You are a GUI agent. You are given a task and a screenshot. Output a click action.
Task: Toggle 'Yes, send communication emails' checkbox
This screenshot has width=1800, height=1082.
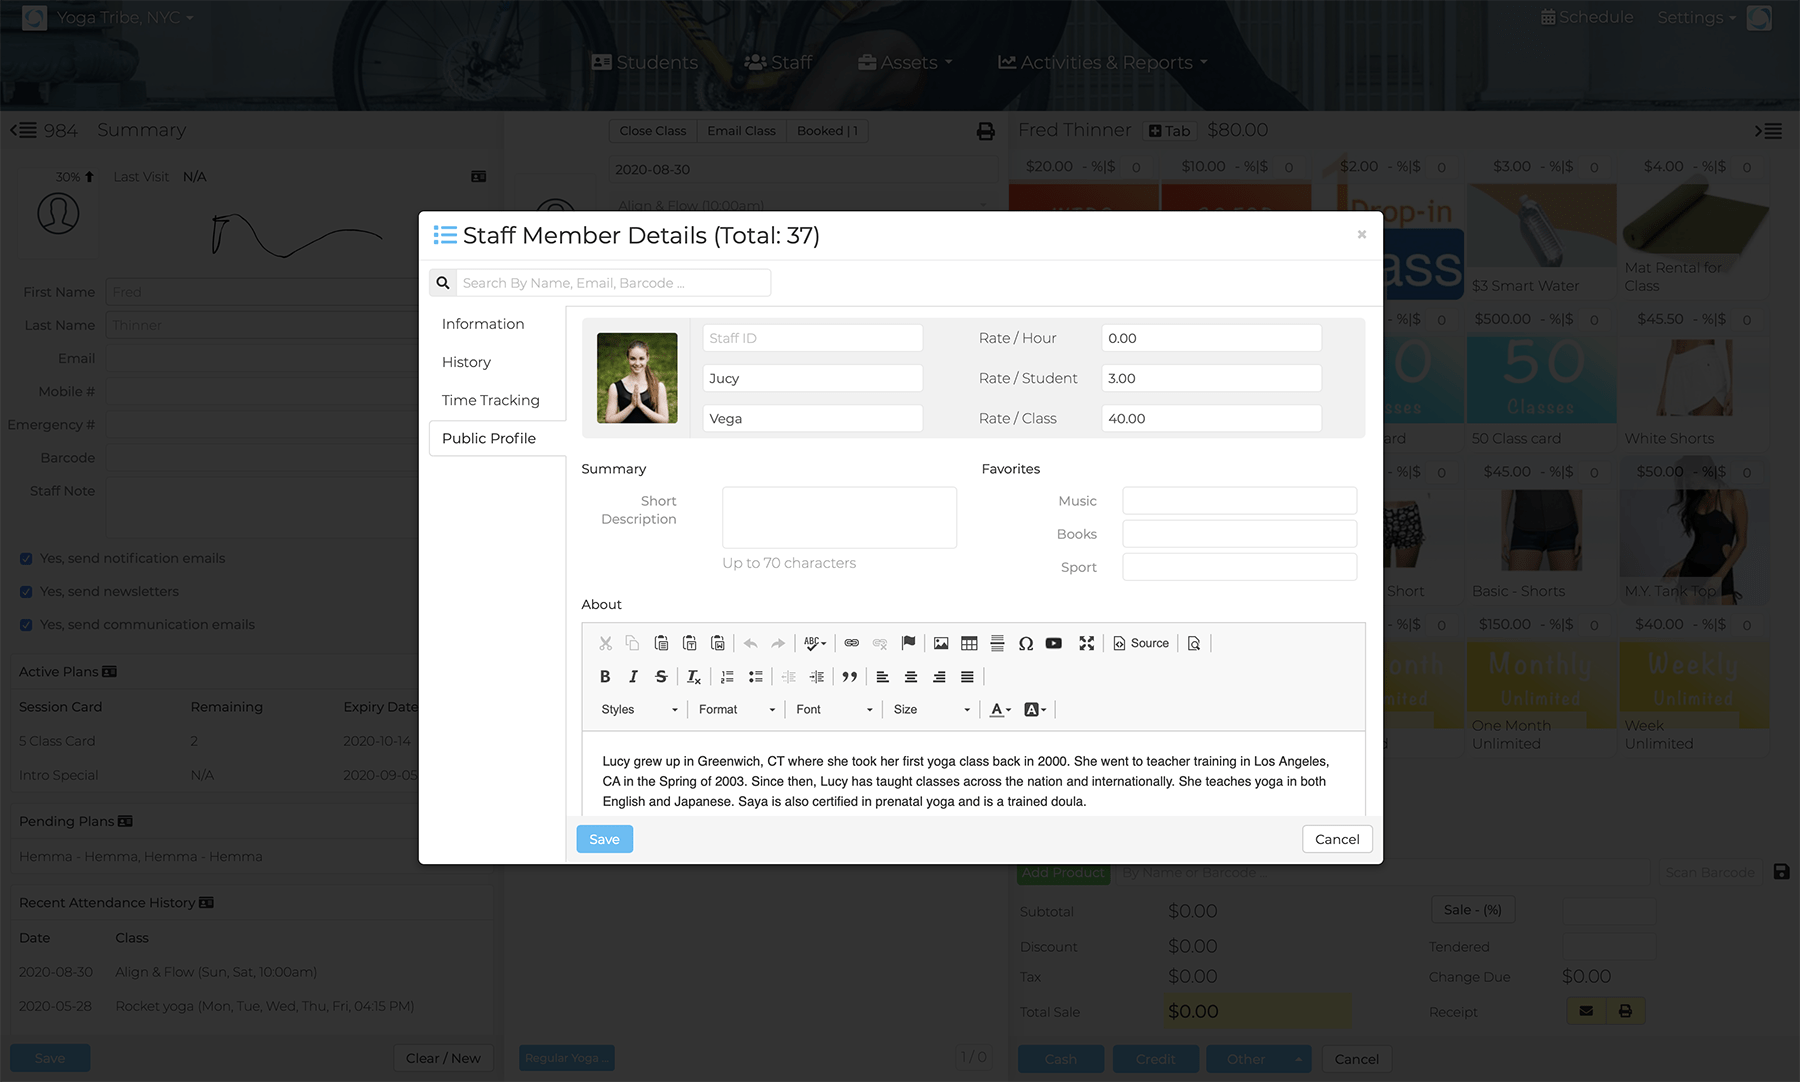(x=26, y=625)
